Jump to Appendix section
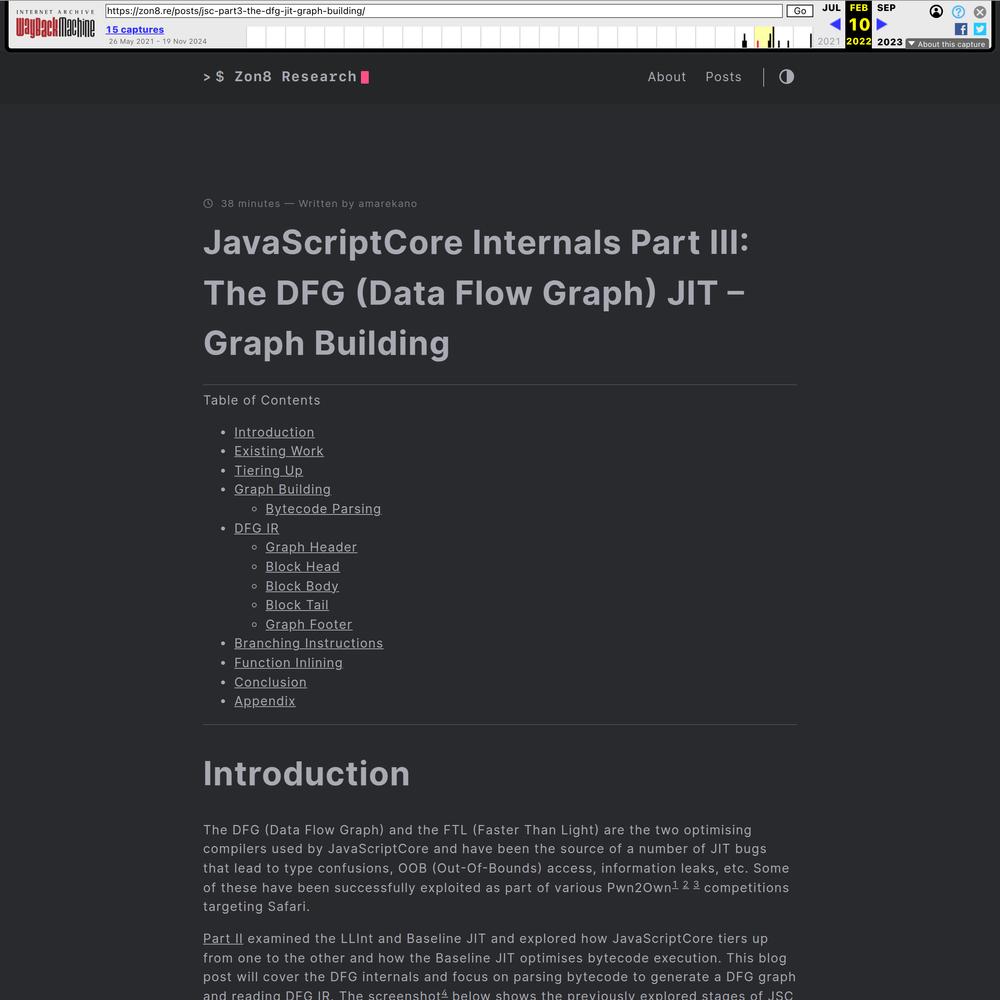The width and height of the screenshot is (1000, 1000). click(265, 702)
